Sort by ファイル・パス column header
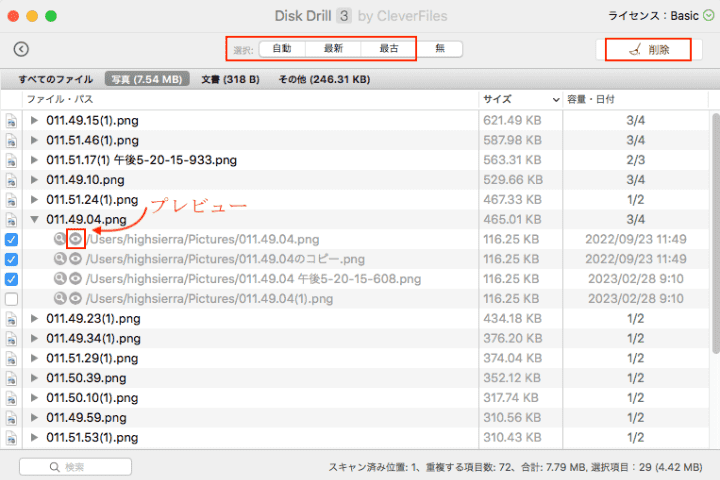Image resolution: width=720 pixels, height=480 pixels. tap(250, 99)
